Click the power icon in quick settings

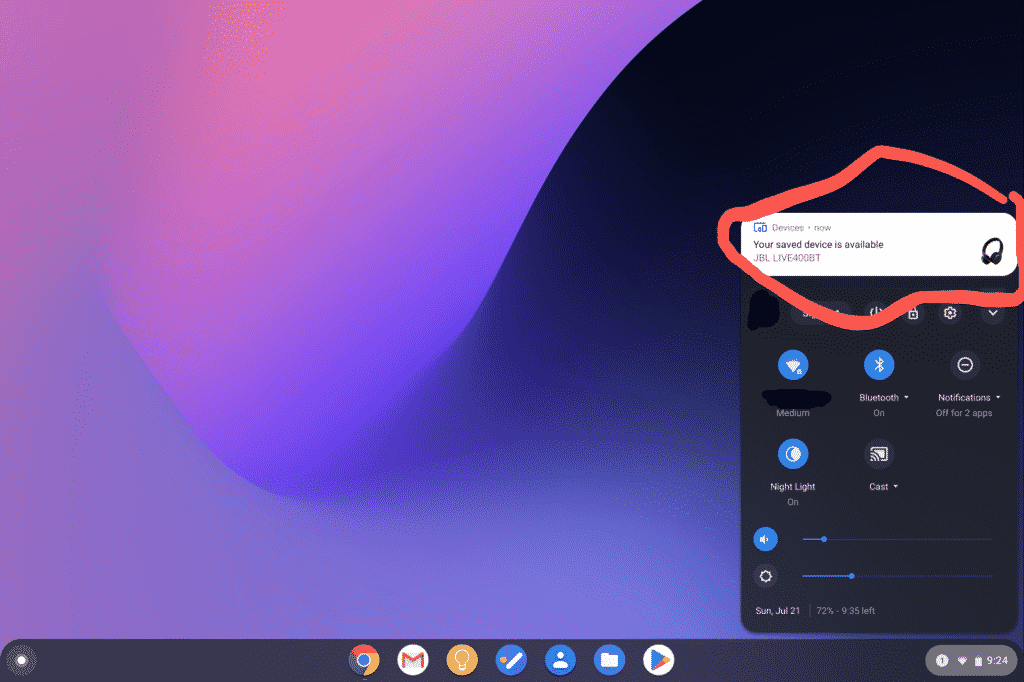(x=877, y=312)
